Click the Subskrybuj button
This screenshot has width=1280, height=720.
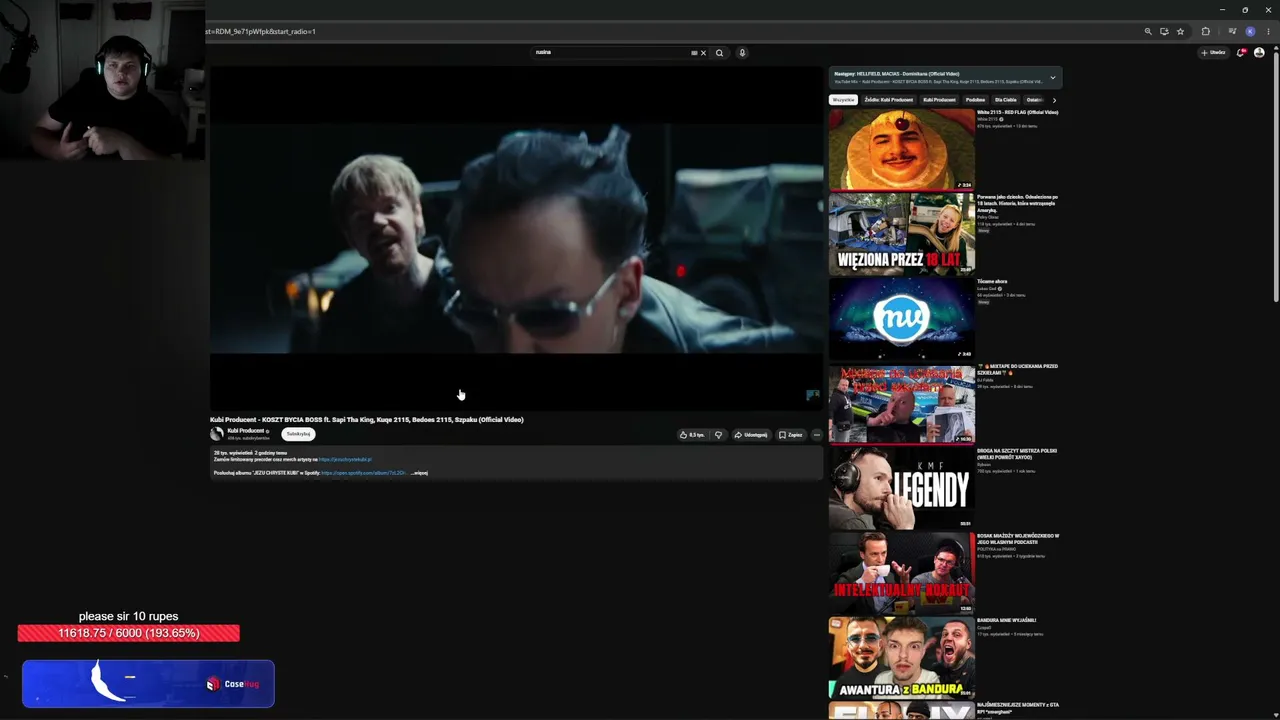click(x=298, y=434)
